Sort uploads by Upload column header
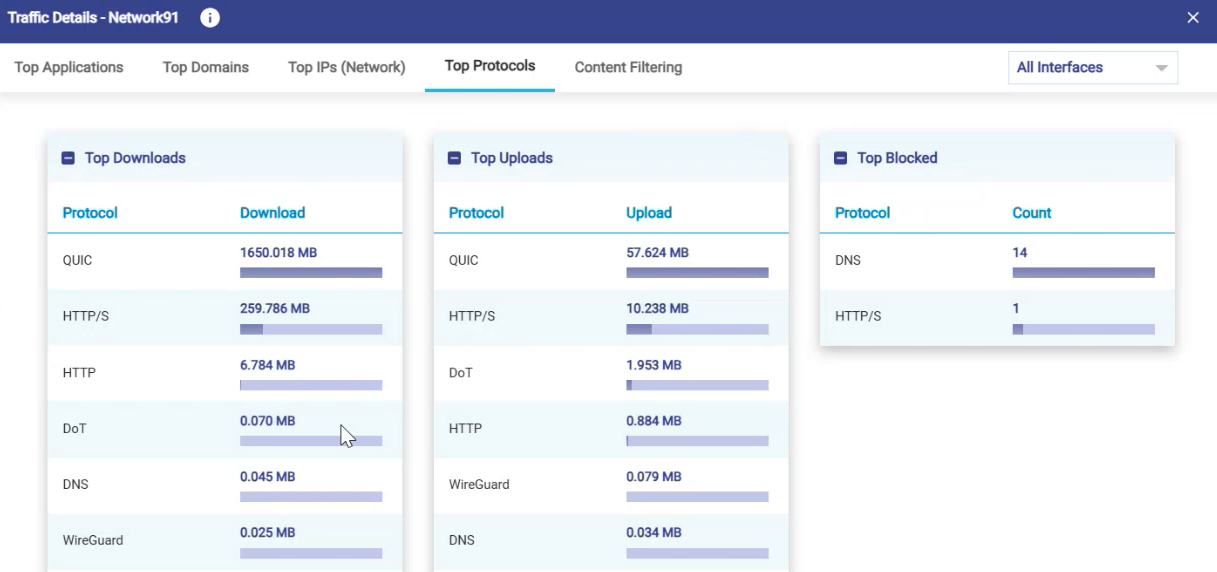Screen dimensions: 1217x572 (x=649, y=213)
